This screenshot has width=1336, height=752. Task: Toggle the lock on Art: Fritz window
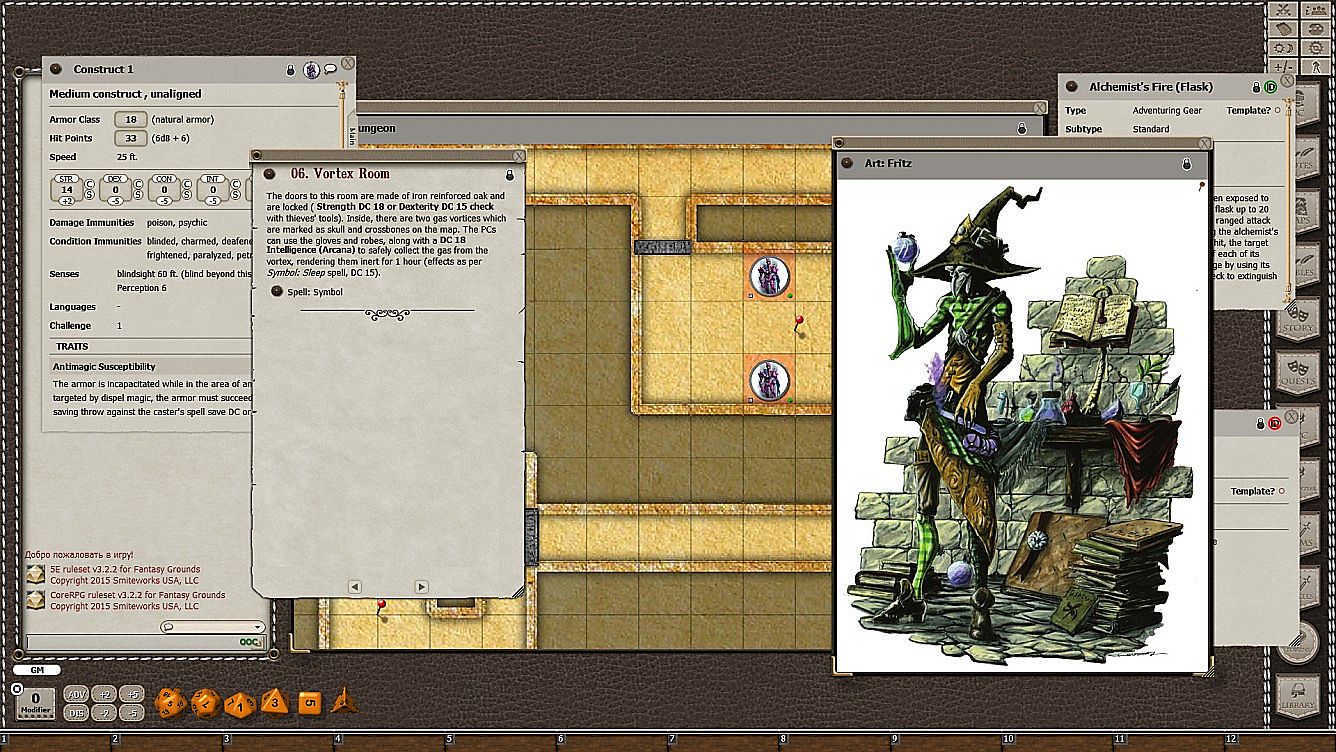click(x=1186, y=163)
